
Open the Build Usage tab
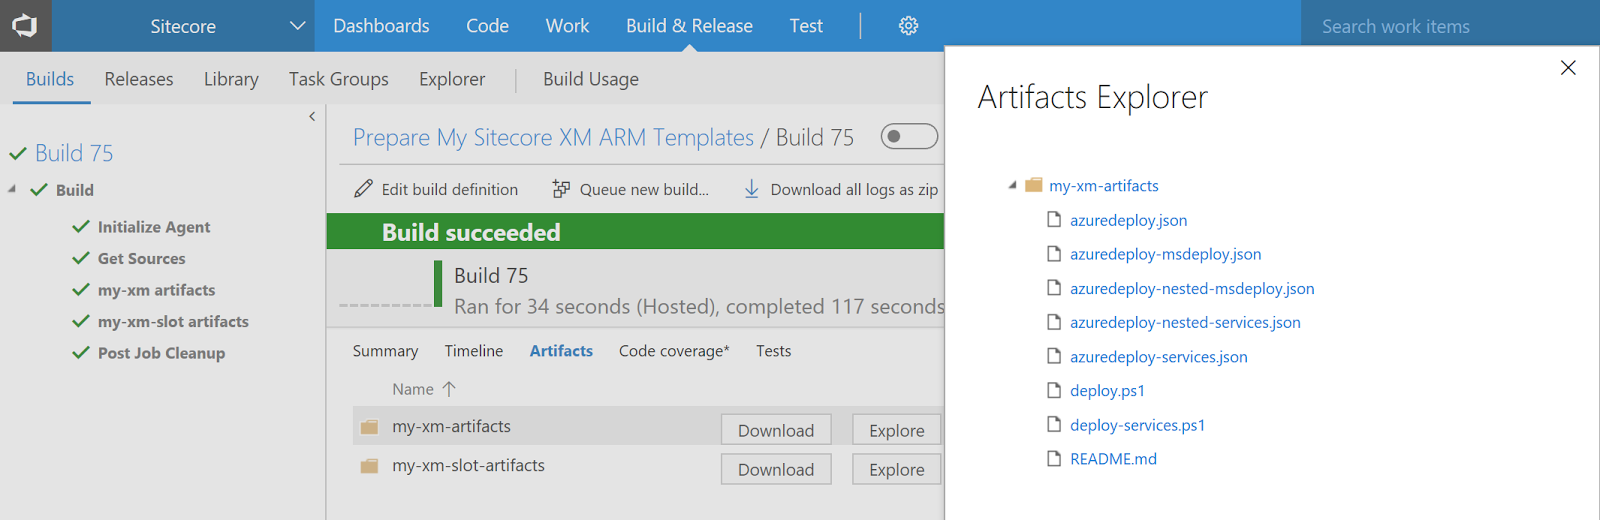[591, 79]
